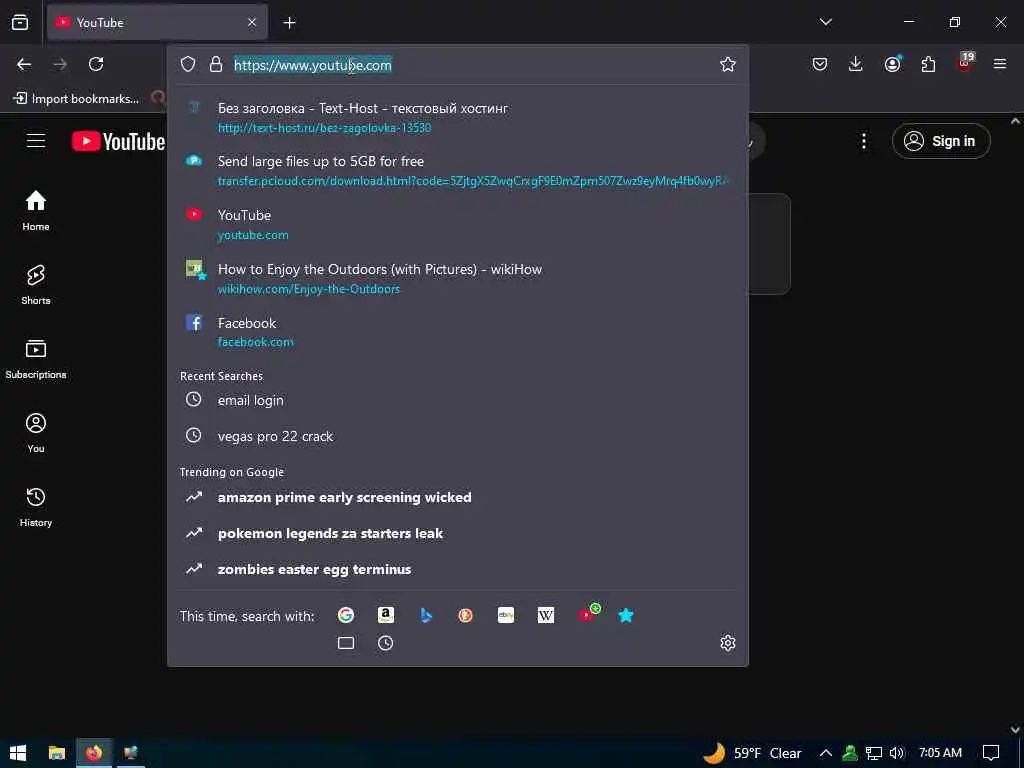
Task: Click the site security padlock icon
Action: [x=216, y=64]
